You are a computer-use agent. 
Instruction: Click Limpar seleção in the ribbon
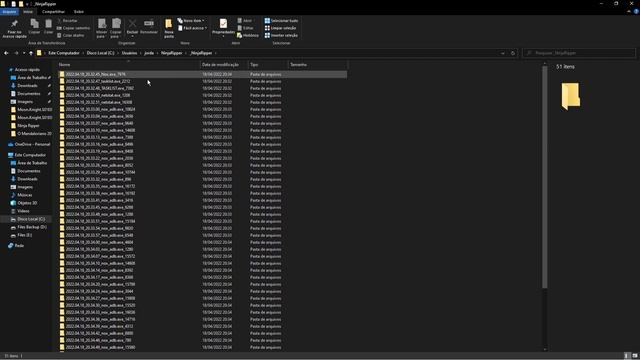tap(280, 28)
